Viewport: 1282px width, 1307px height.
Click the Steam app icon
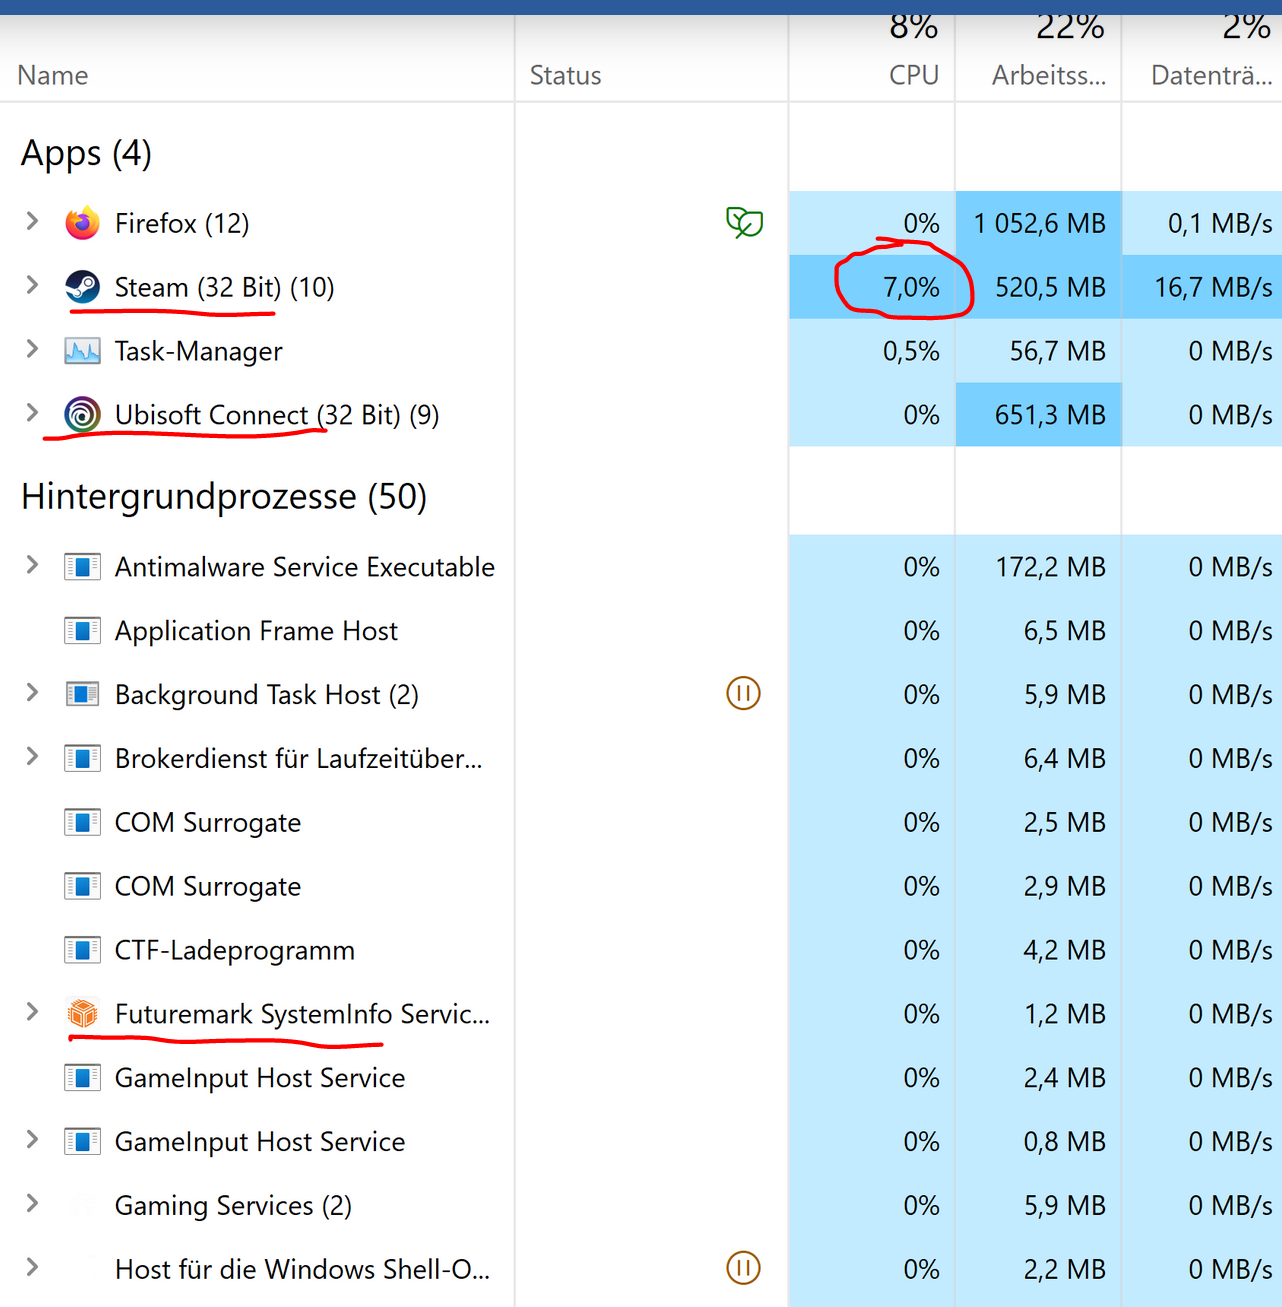click(82, 287)
